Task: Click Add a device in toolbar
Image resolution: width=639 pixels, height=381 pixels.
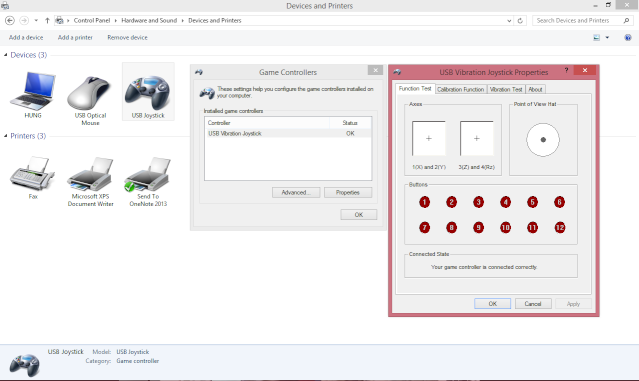Action: click(26, 37)
